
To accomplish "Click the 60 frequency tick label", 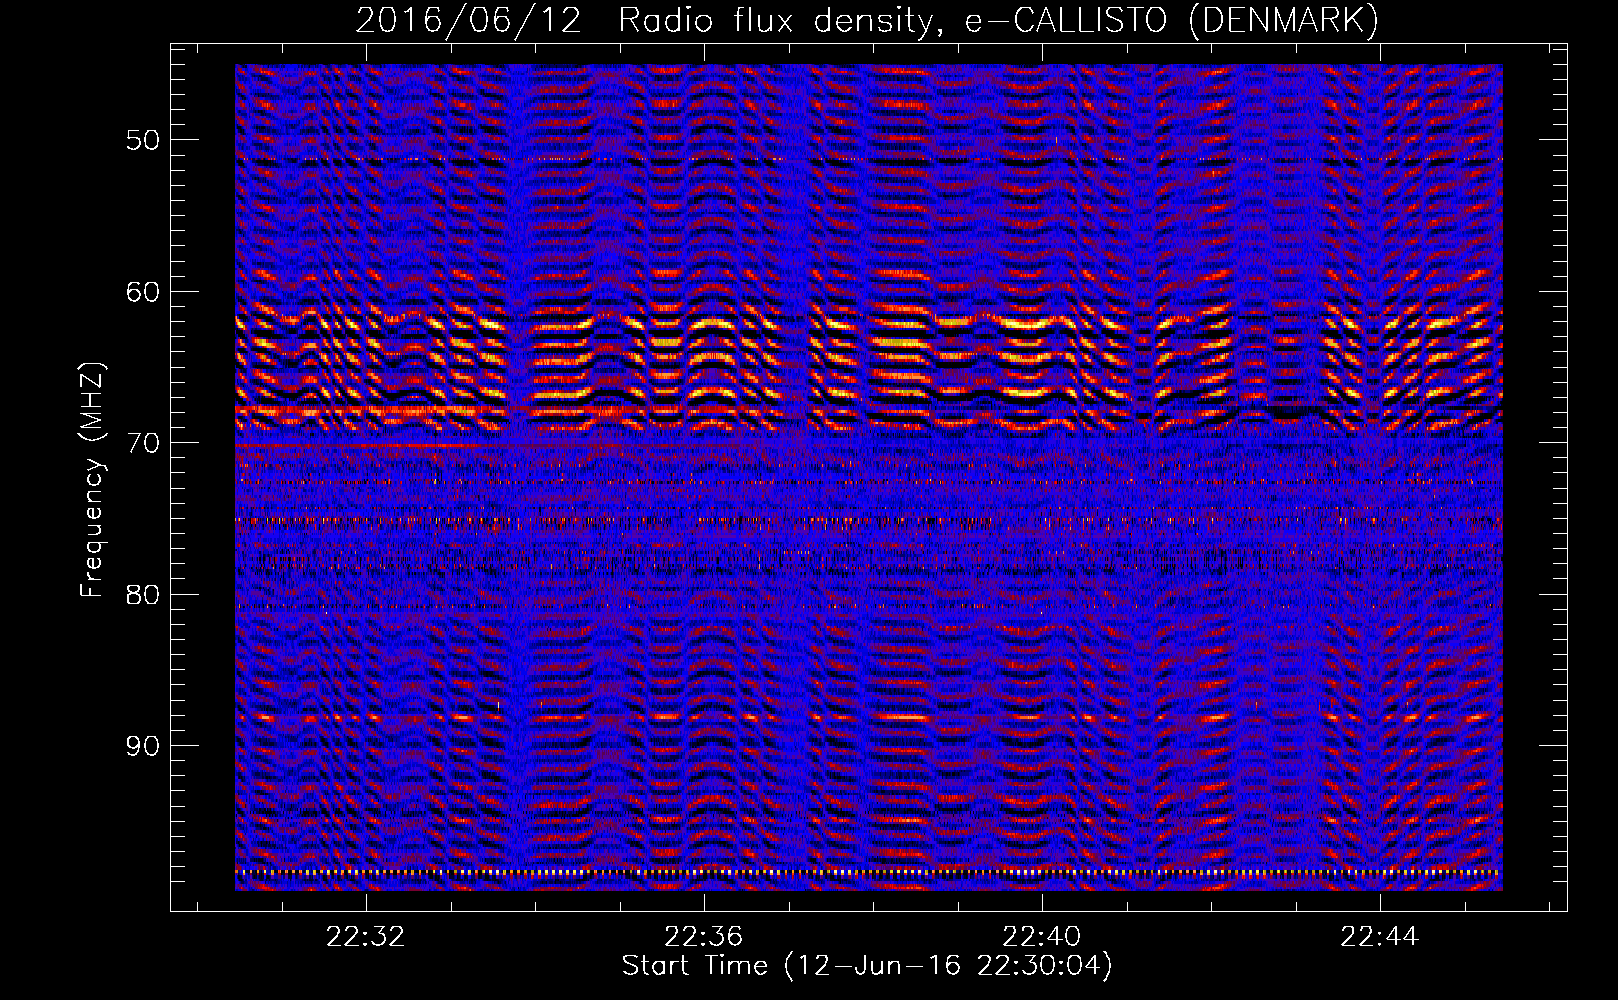I will coord(143,292).
